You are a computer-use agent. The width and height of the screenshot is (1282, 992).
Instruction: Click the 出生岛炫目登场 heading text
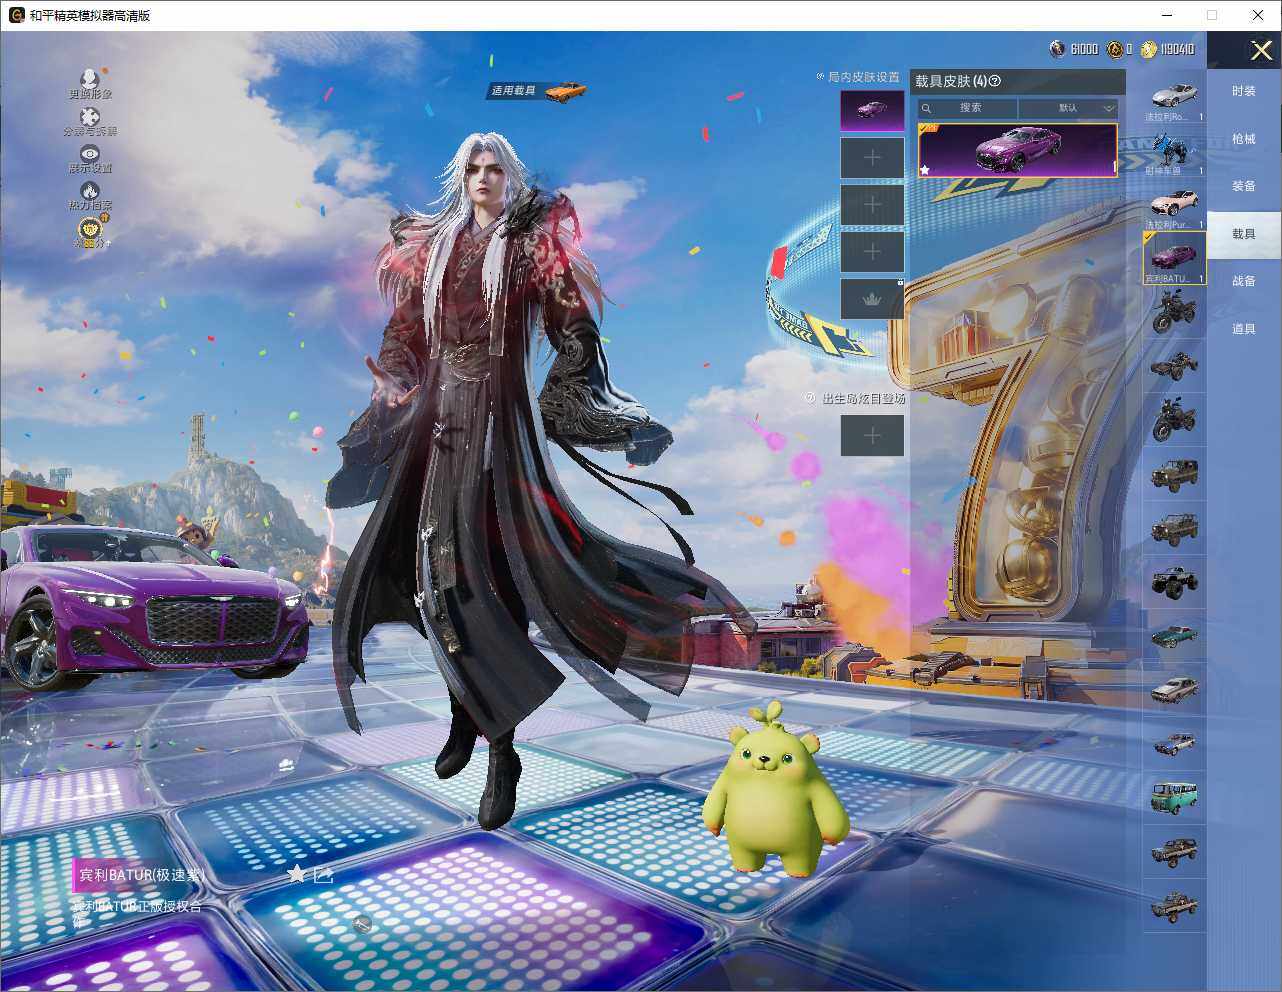coord(863,398)
